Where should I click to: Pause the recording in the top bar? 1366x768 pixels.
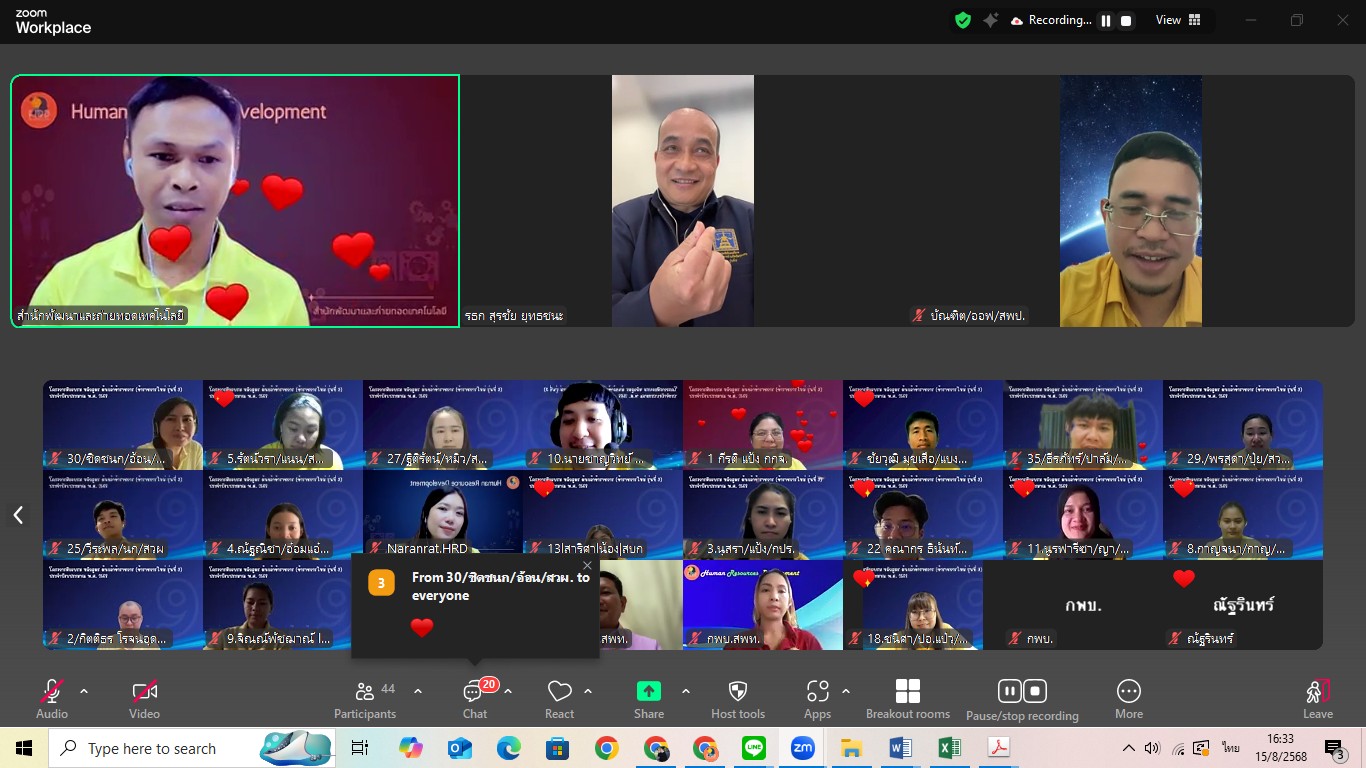tap(1106, 21)
